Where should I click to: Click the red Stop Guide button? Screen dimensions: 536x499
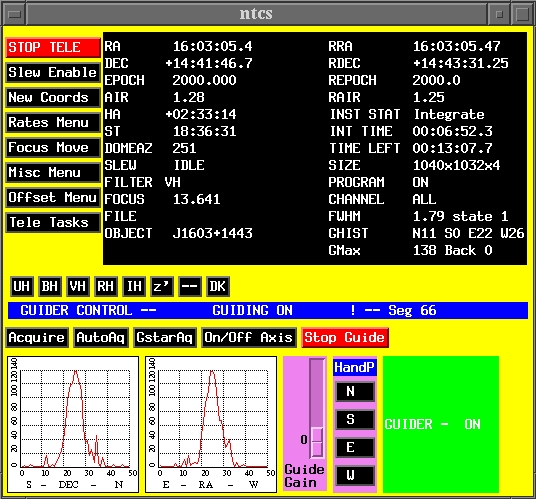pos(345,338)
